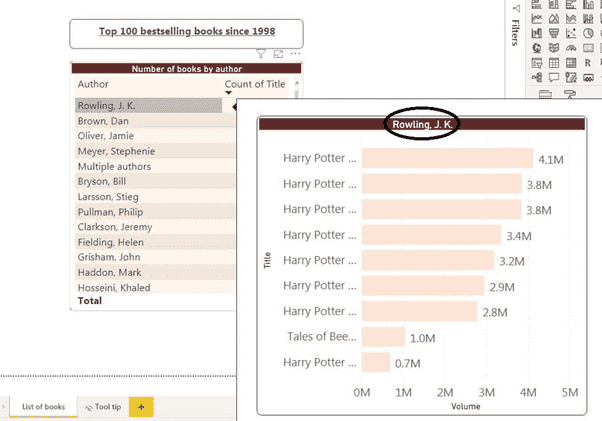Screen dimensions: 602x421
Task: Select the Q&A speech bubble visual icon
Action: pyautogui.click(x=554, y=78)
